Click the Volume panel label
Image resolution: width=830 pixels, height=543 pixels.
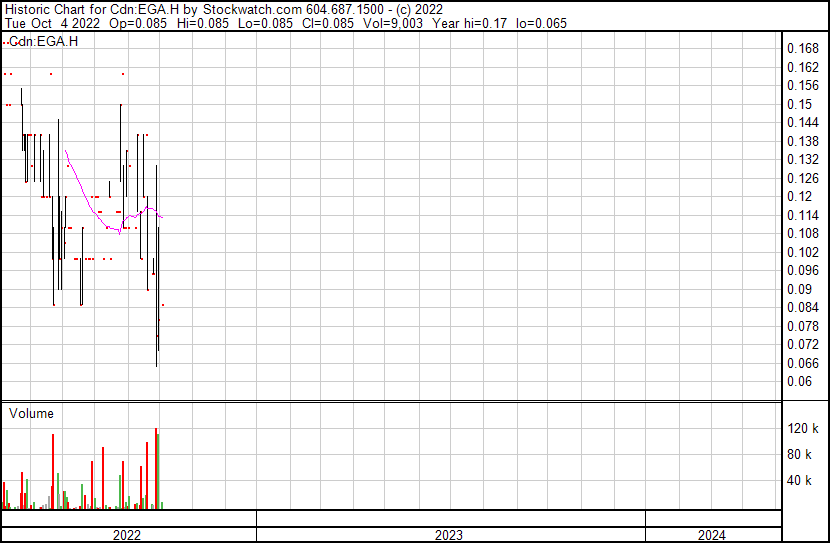31,413
